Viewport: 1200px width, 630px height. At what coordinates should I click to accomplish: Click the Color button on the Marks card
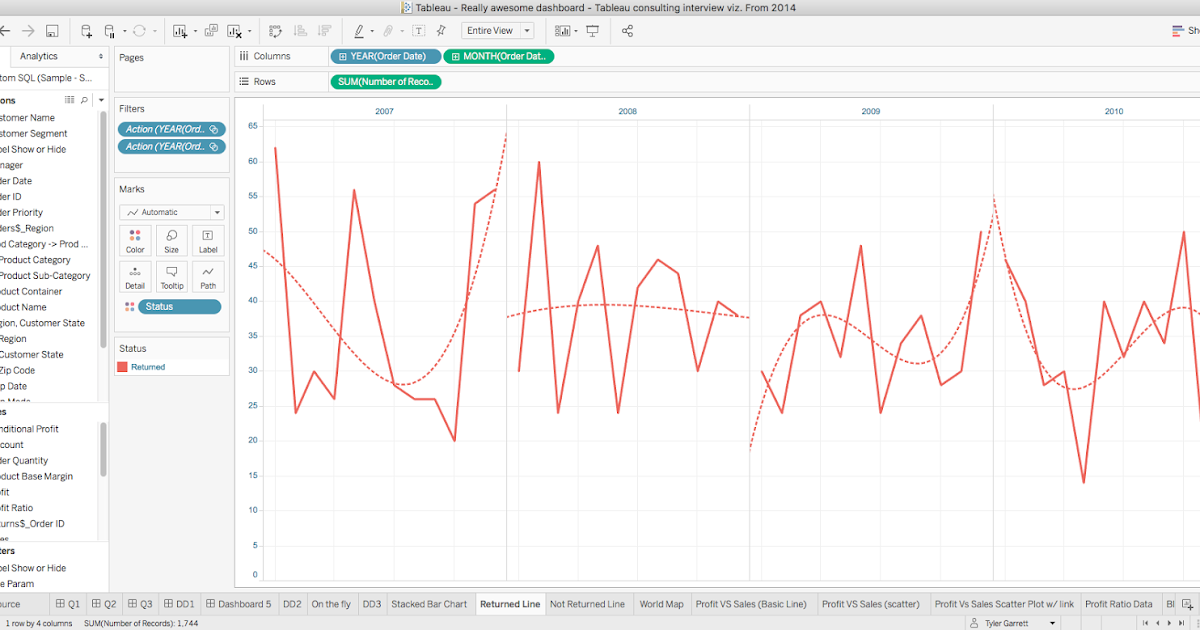pyautogui.click(x=135, y=240)
